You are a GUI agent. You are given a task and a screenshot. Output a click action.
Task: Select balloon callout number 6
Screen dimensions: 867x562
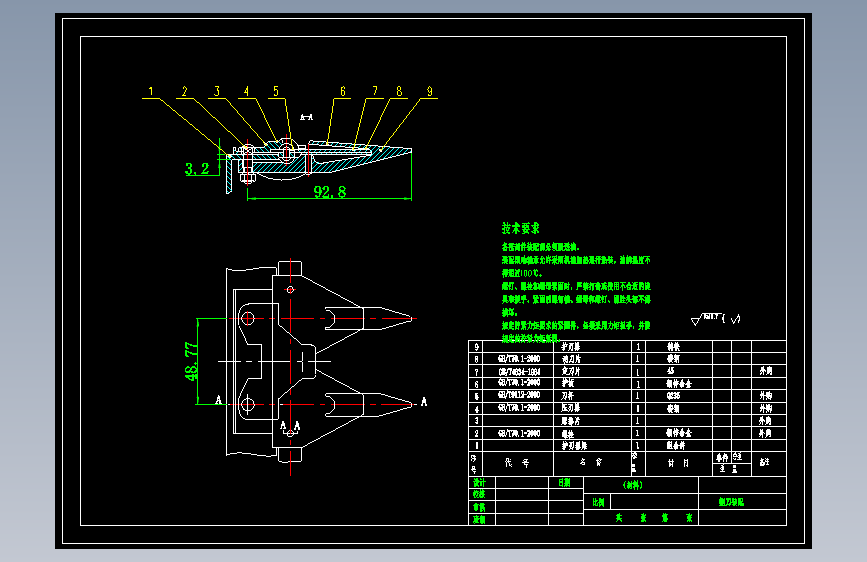[x=343, y=91]
